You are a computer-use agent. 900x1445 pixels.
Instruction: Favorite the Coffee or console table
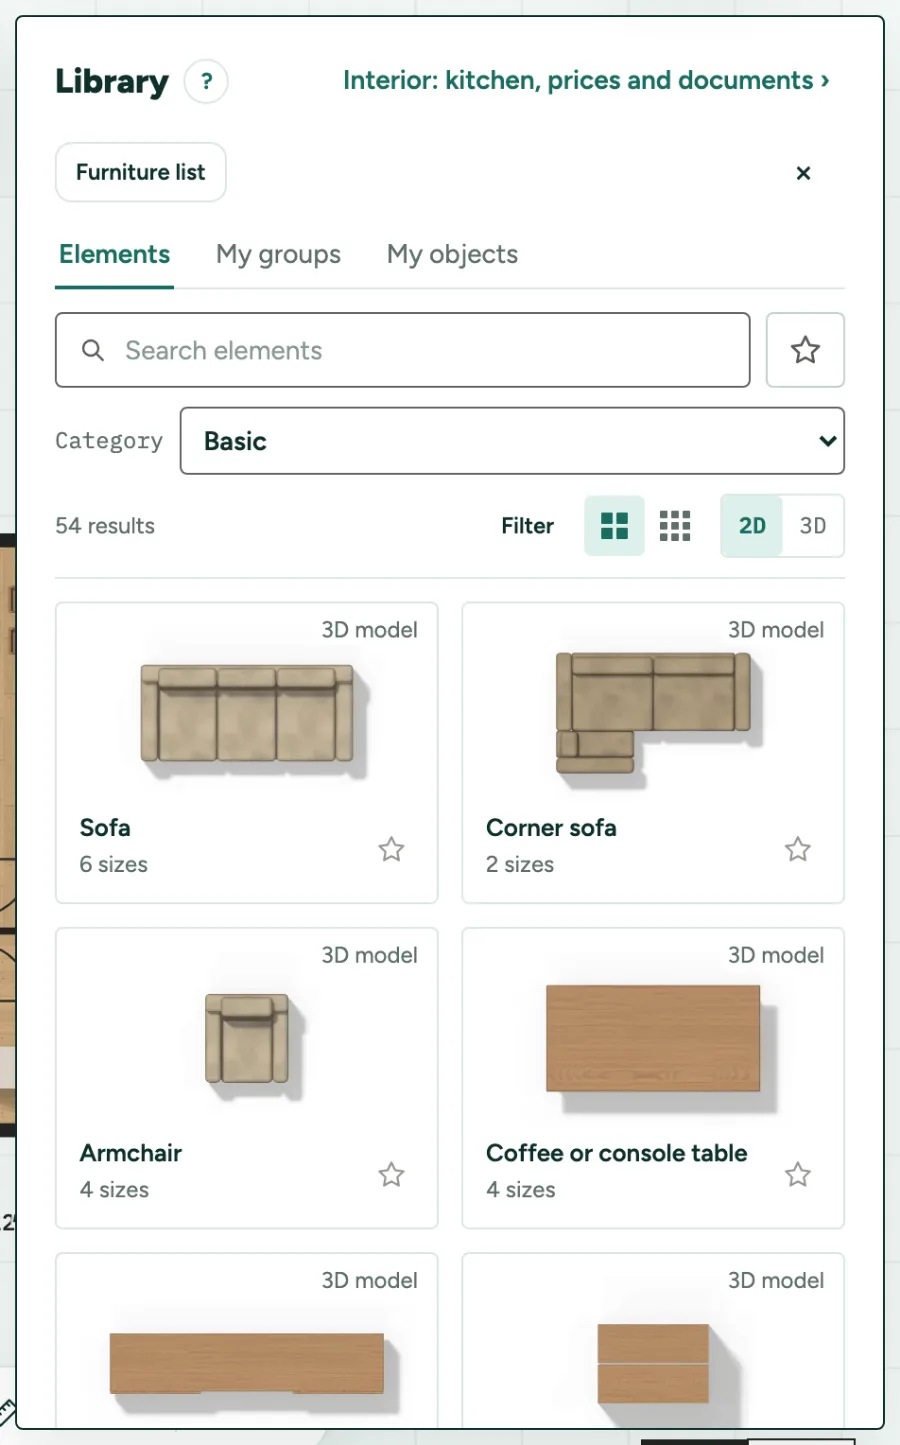click(x=797, y=1174)
